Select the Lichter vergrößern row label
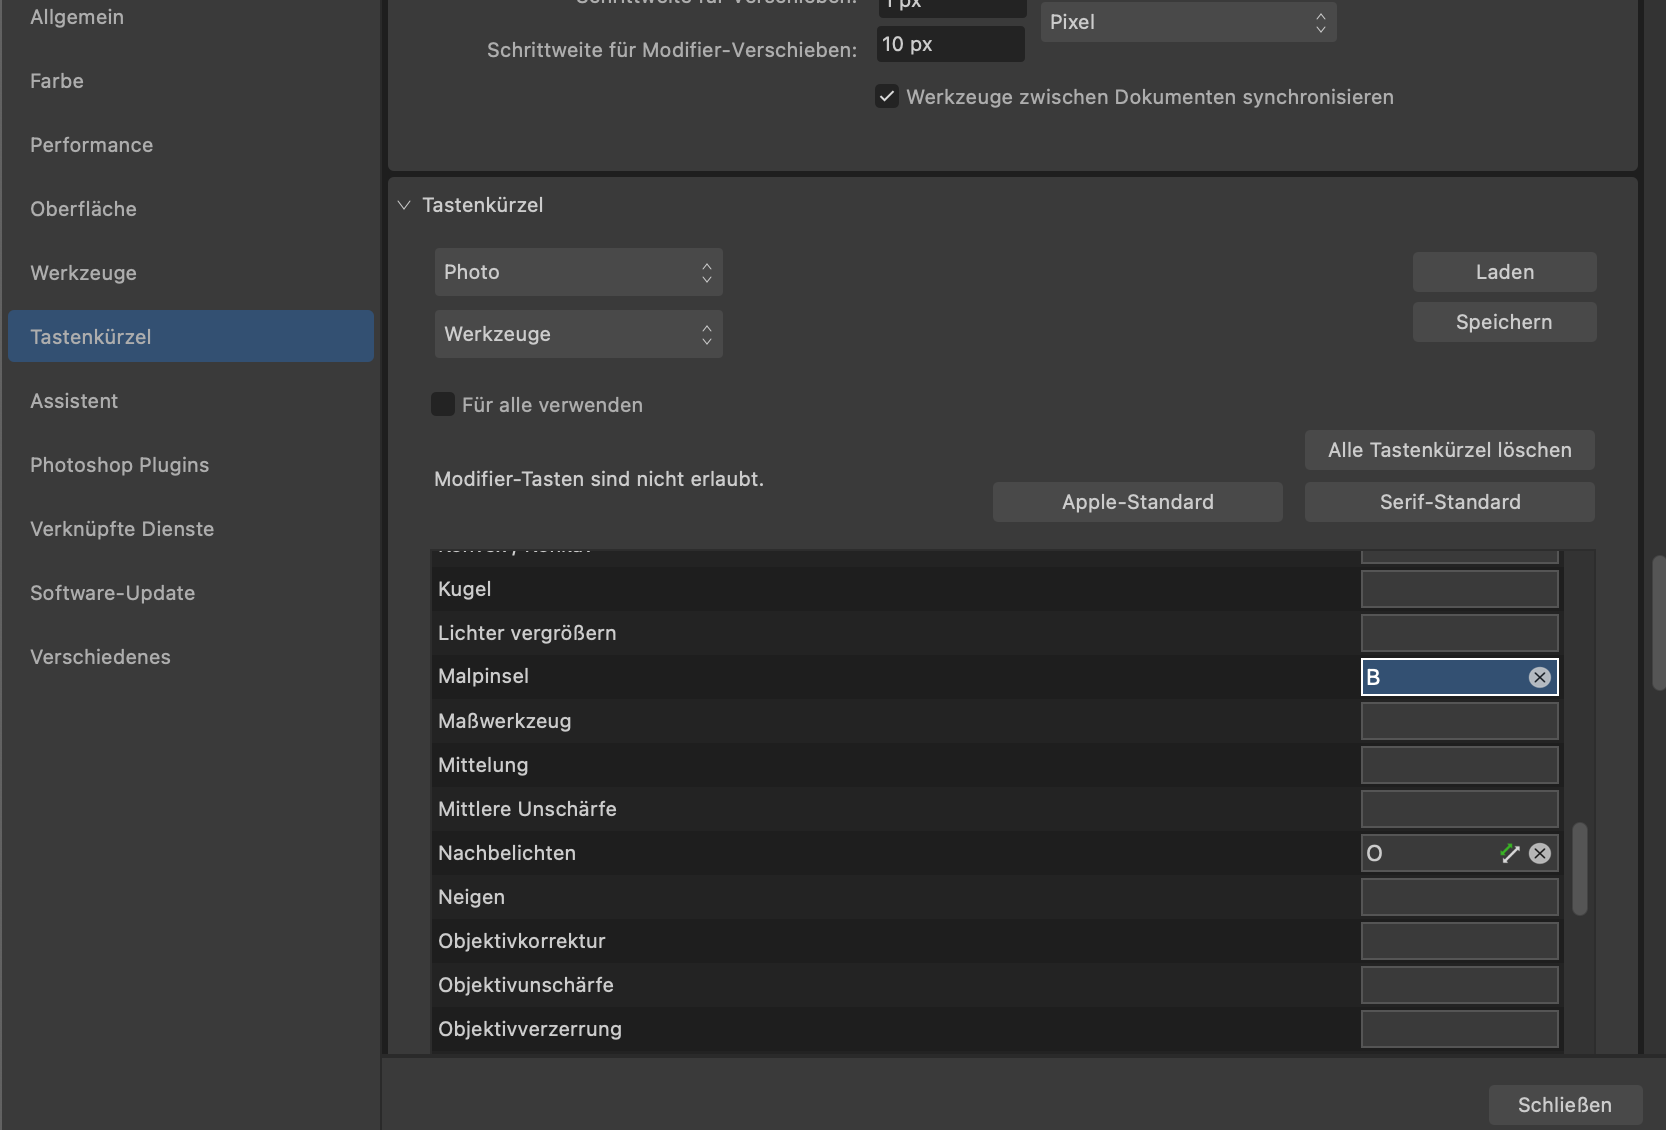This screenshot has width=1666, height=1130. pos(527,633)
